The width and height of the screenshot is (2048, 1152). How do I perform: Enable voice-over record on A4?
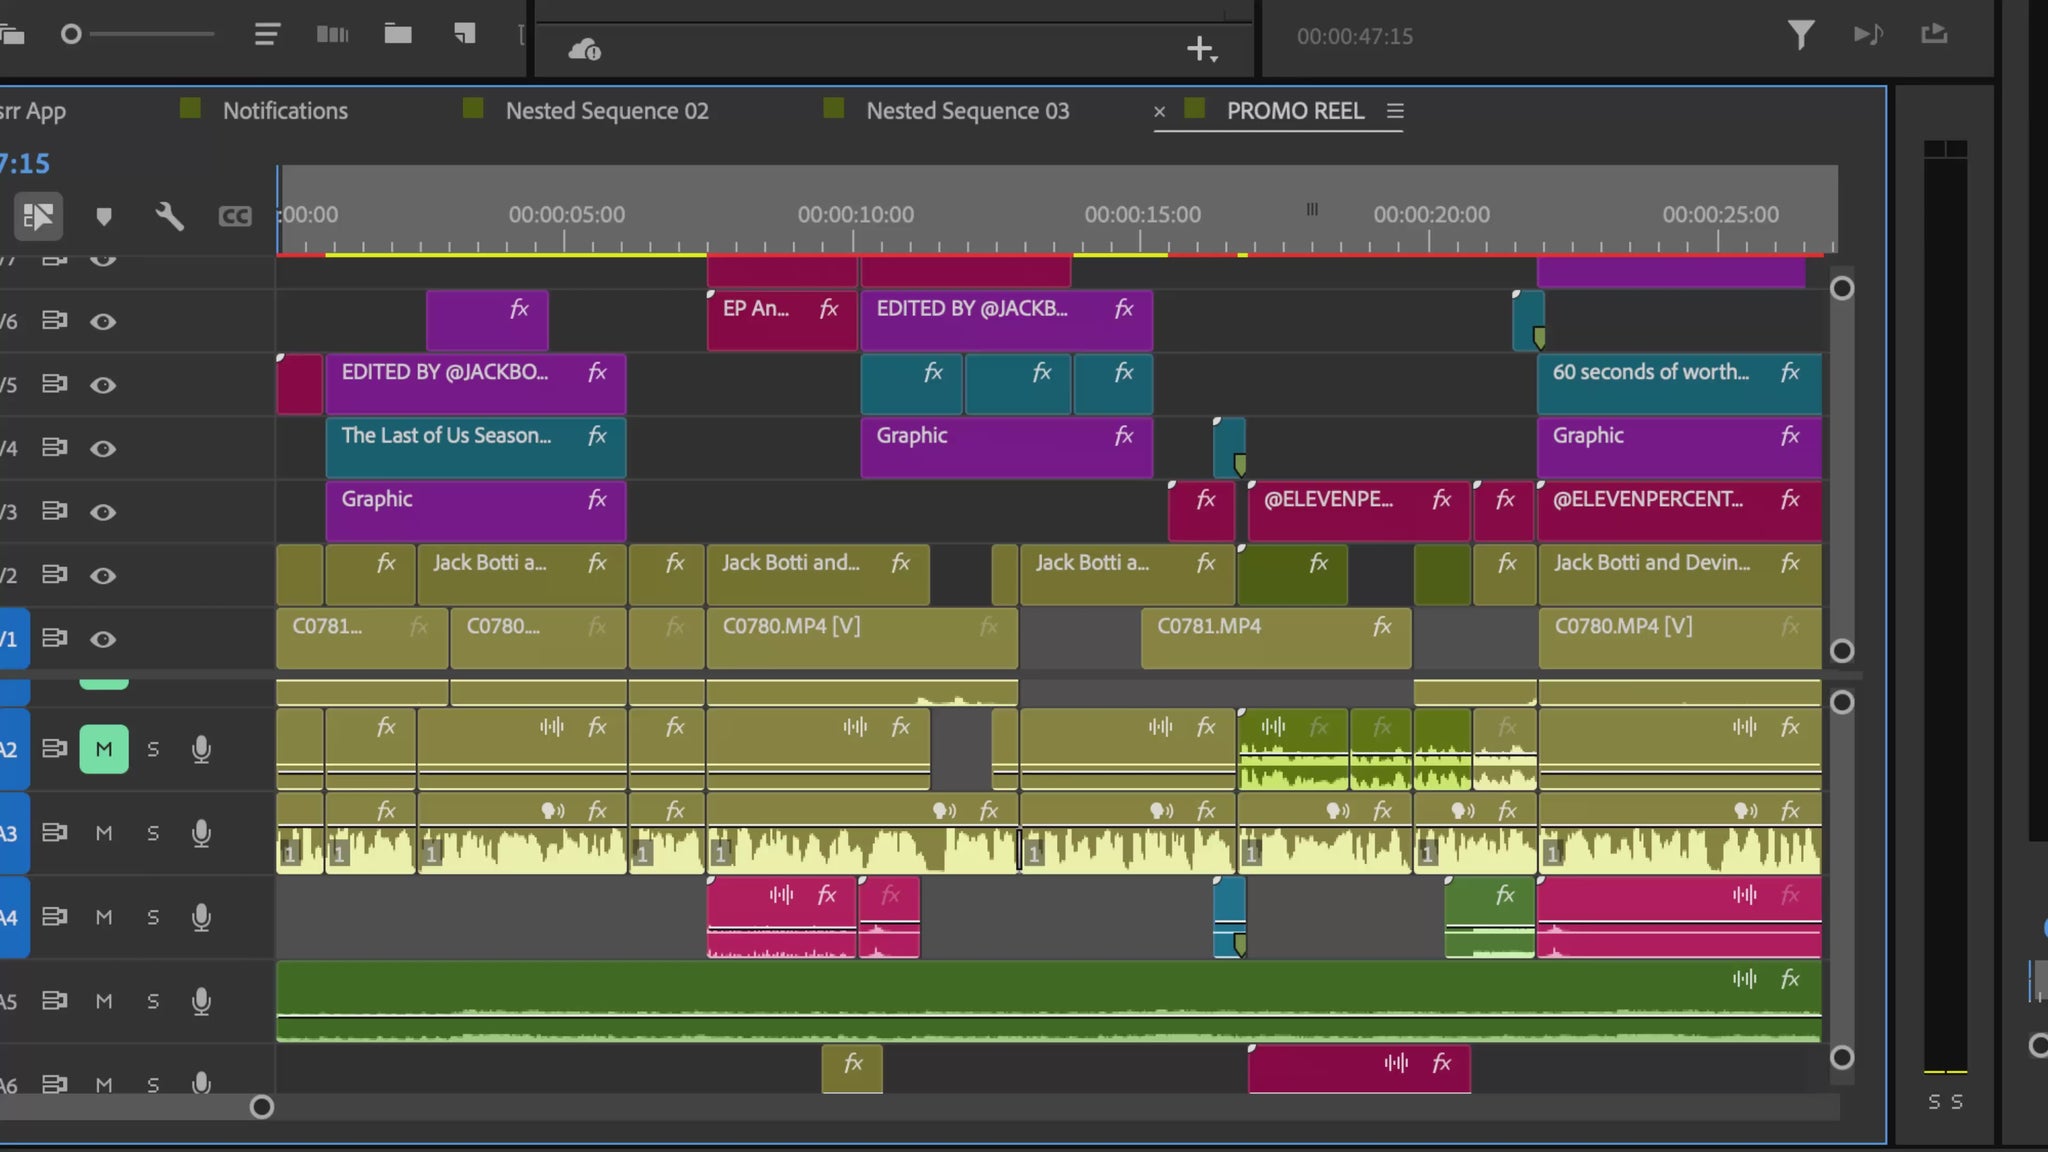[201, 917]
